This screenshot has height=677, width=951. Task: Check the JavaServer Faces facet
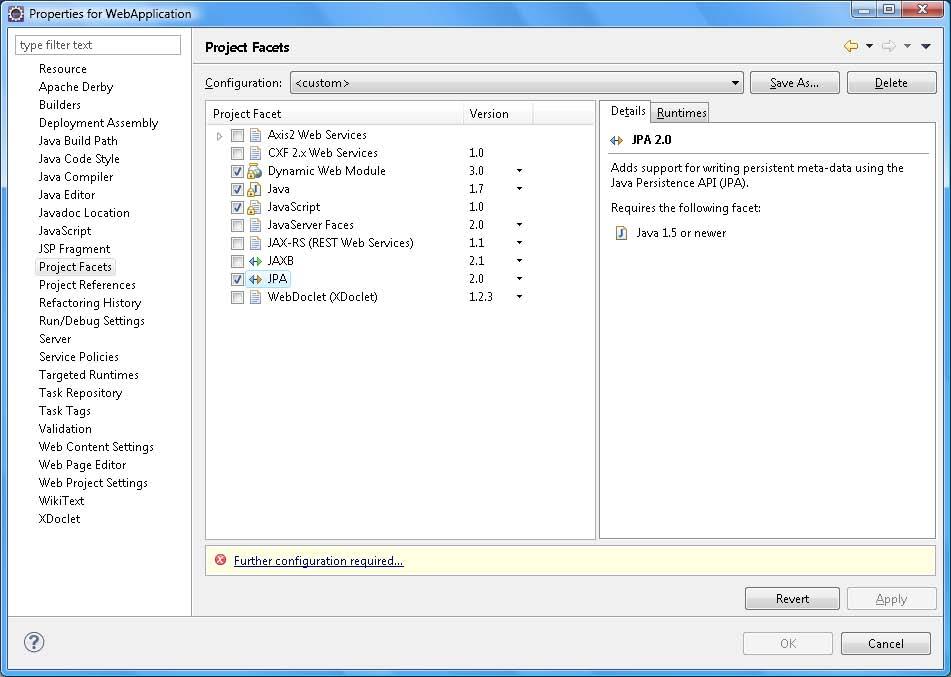[x=237, y=226]
